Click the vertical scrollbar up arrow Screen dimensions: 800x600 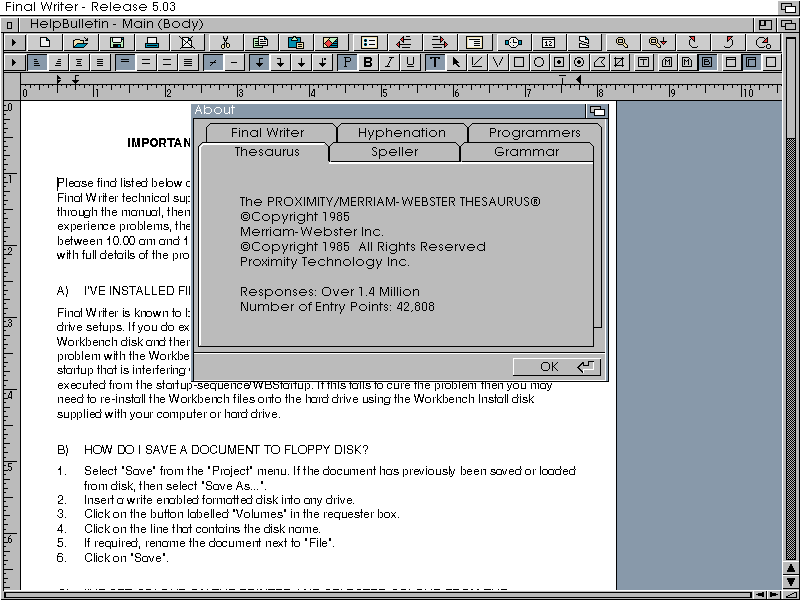click(791, 567)
